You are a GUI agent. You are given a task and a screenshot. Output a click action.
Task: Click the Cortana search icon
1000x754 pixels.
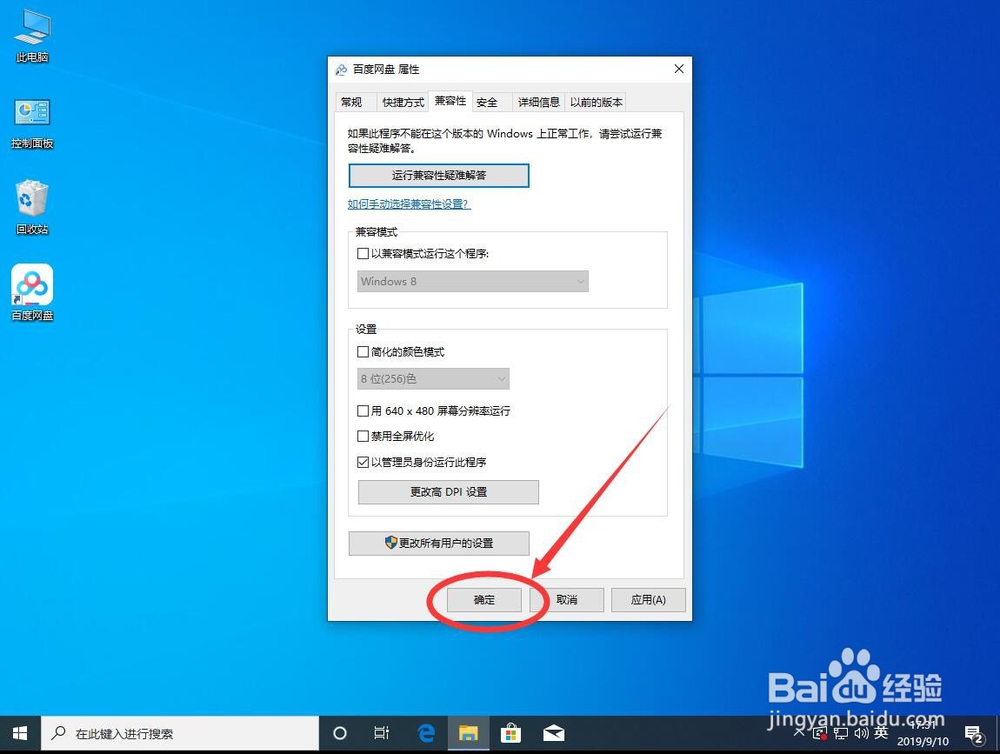(340, 733)
